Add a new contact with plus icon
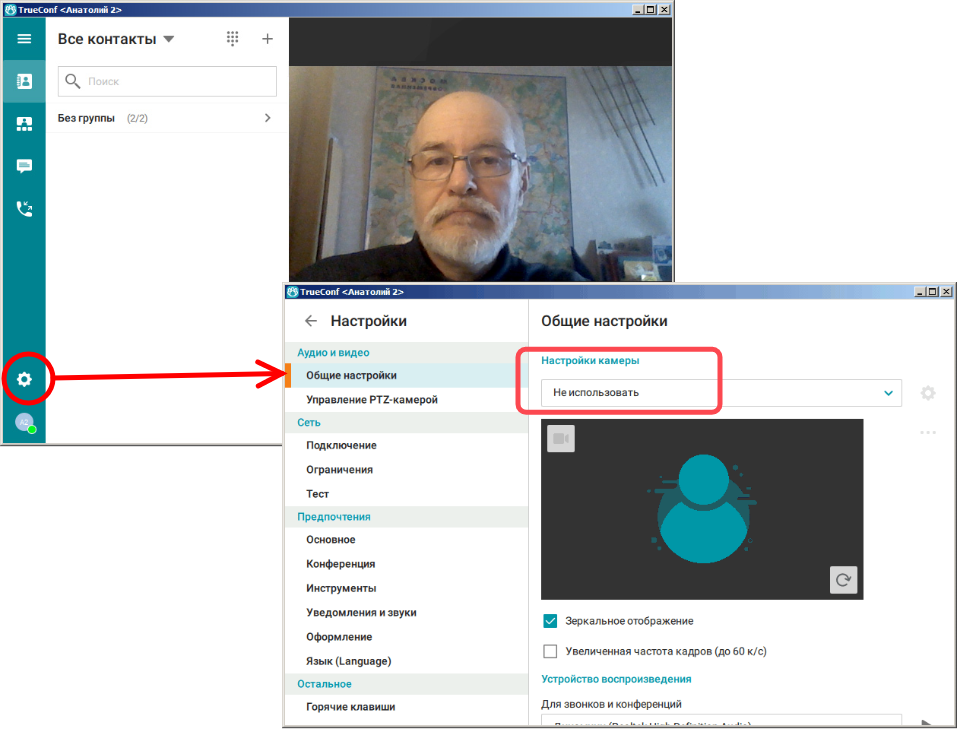 tap(267, 39)
